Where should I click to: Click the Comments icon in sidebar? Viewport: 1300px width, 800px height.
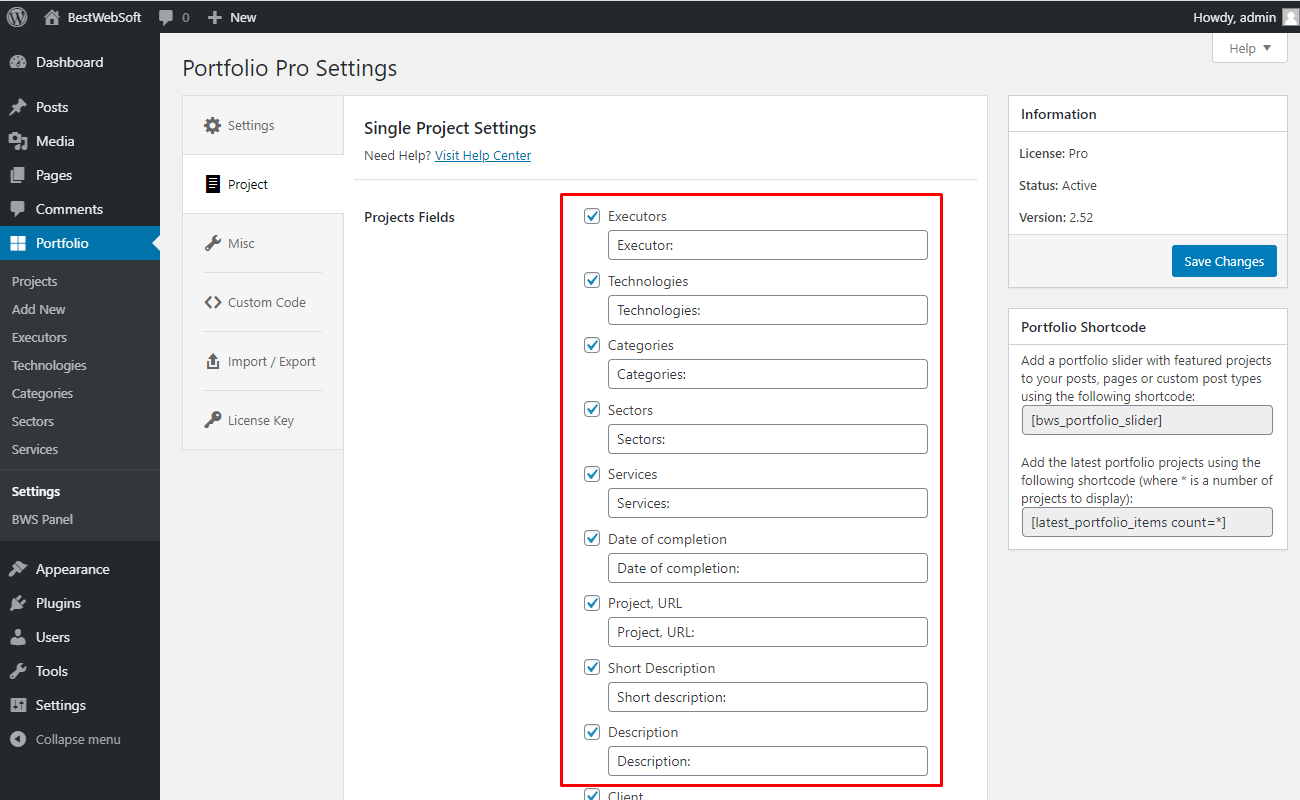point(18,209)
